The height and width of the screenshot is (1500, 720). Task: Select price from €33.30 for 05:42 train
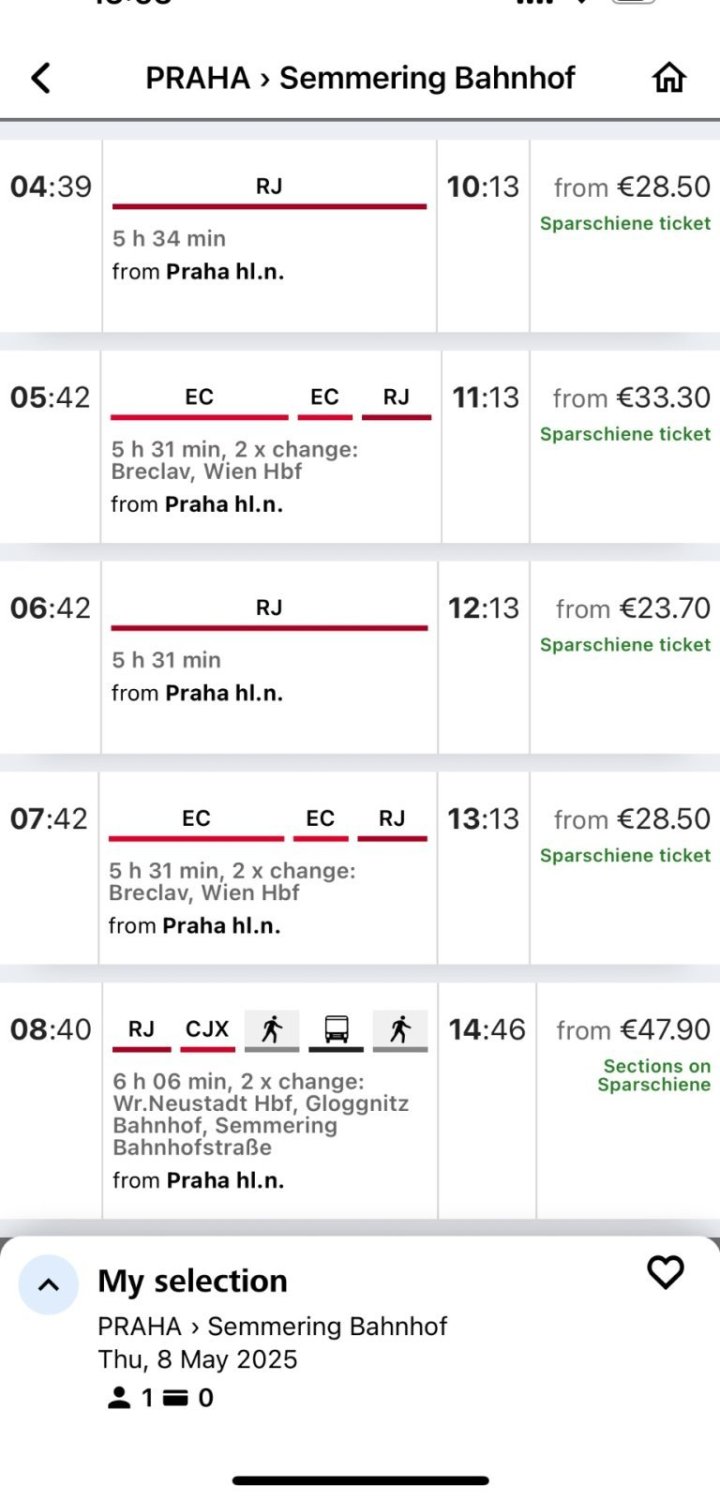[632, 399]
